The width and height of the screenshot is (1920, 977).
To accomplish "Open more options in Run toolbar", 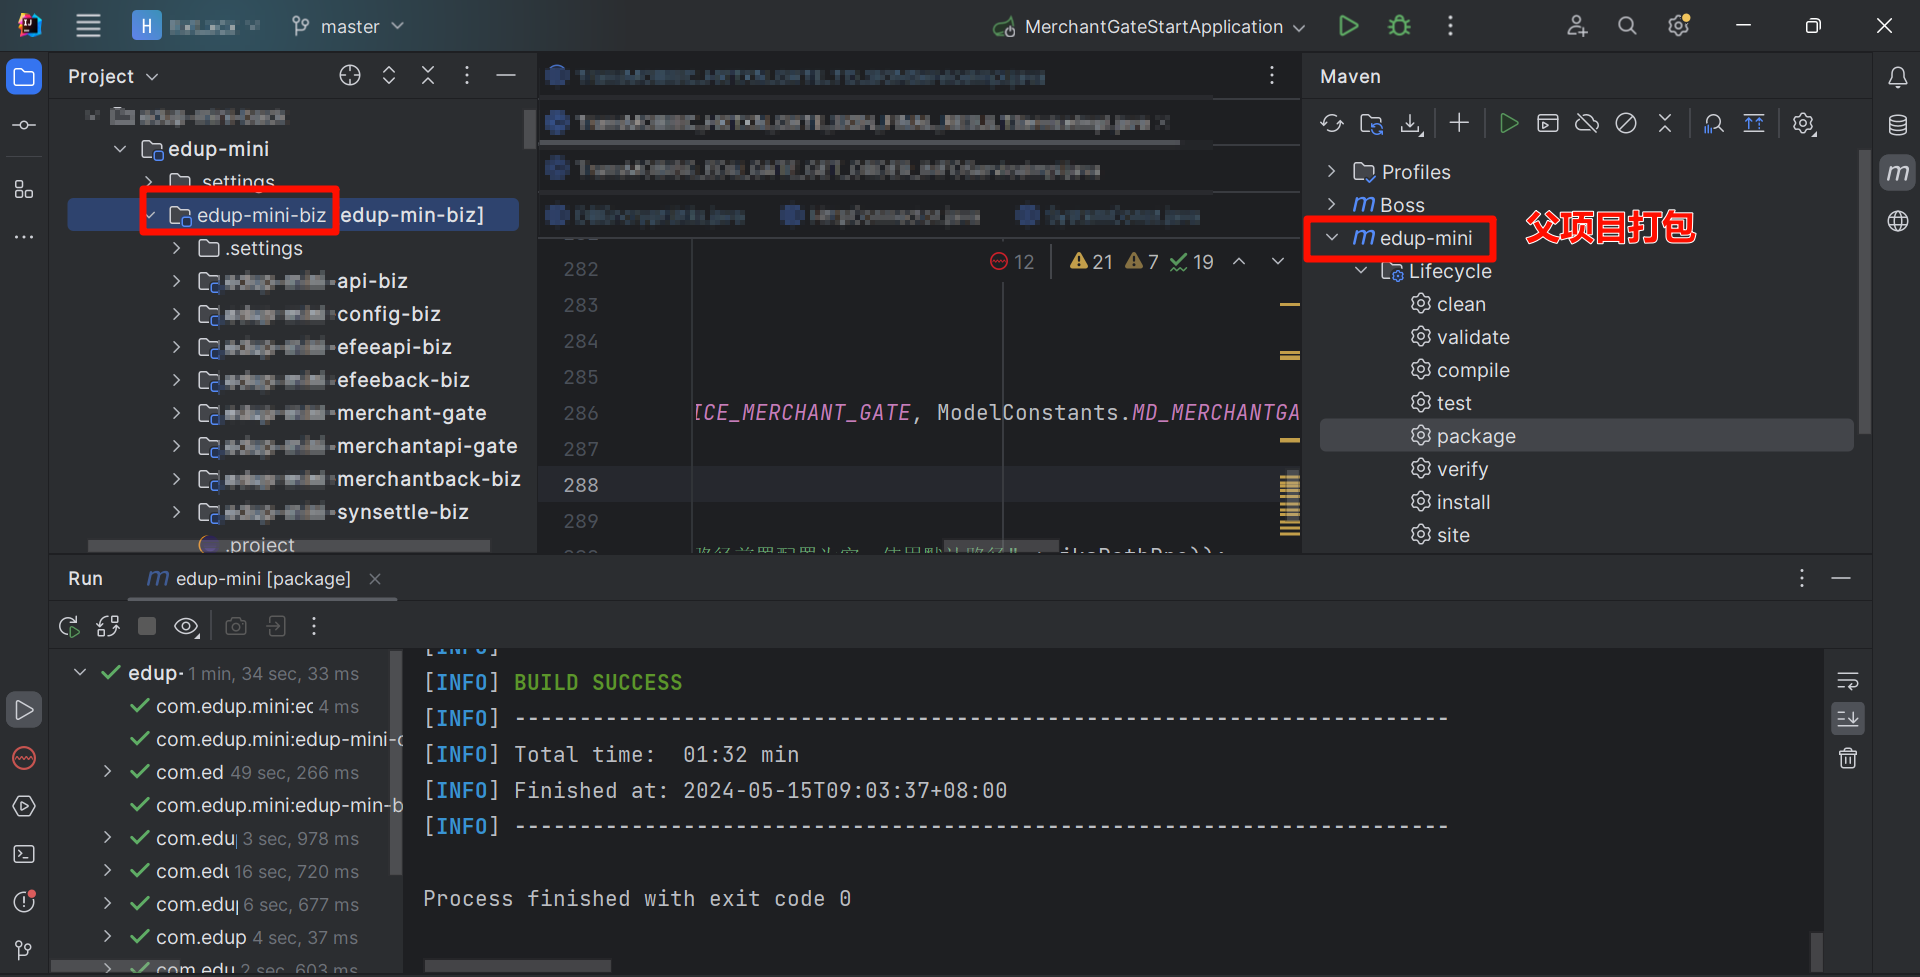I will [314, 626].
